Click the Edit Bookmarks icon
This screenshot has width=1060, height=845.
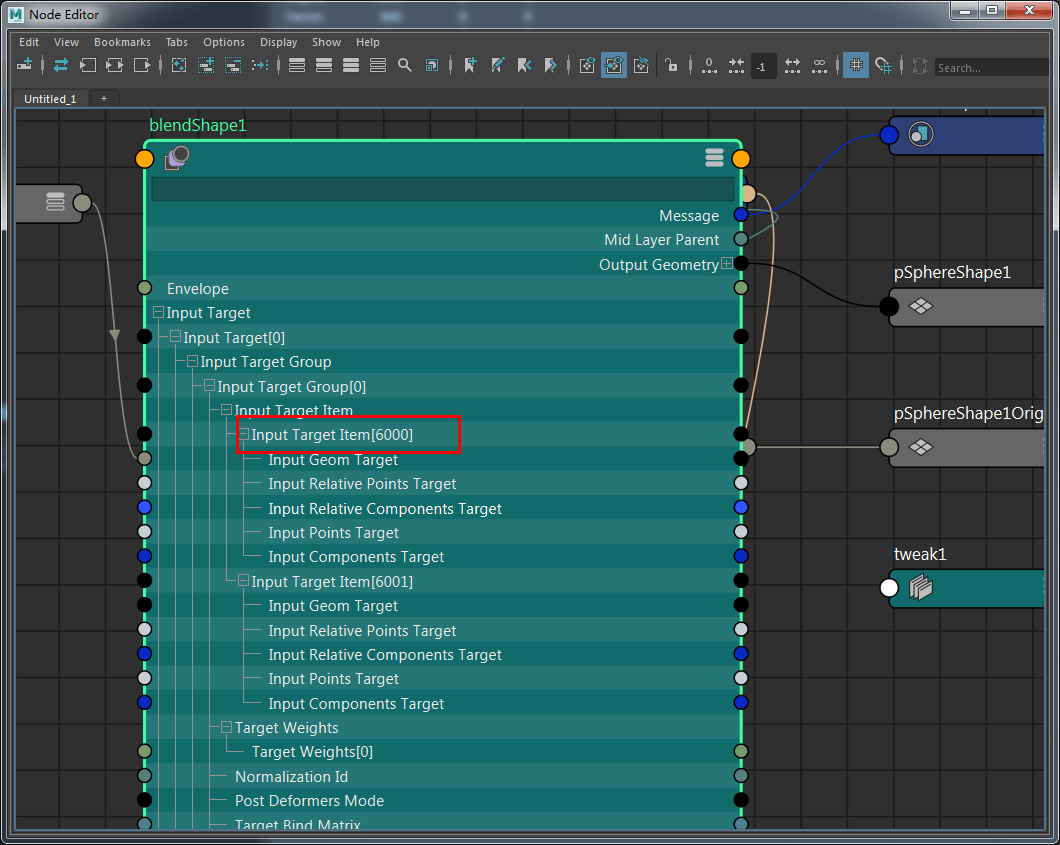click(497, 65)
